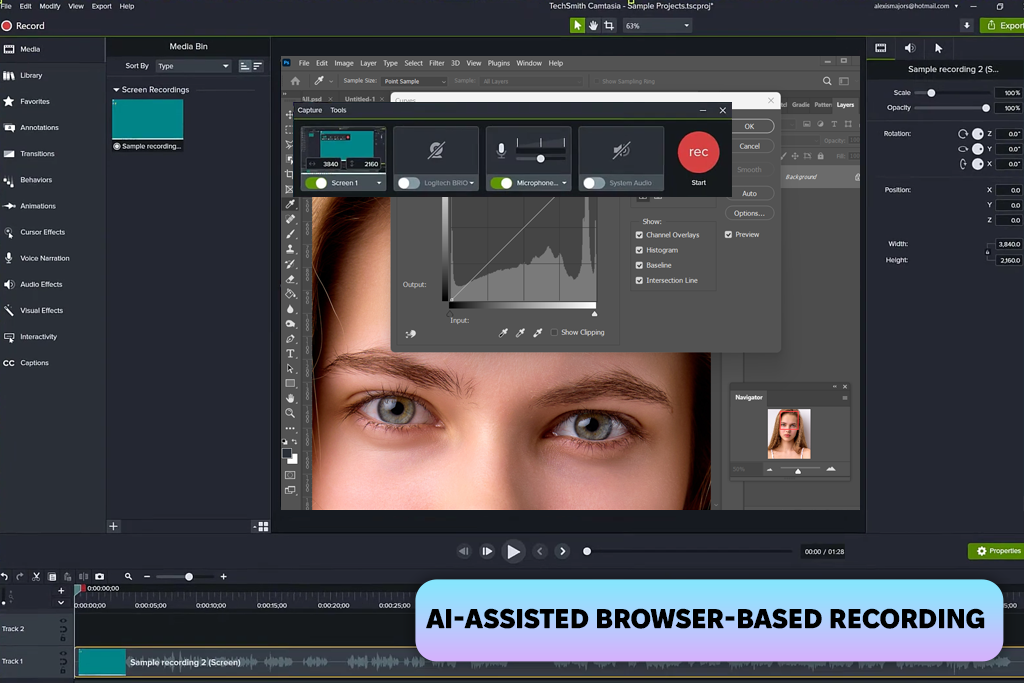The width and height of the screenshot is (1024, 683).
Task: Toggle the System Audio switch
Action: [x=594, y=183]
